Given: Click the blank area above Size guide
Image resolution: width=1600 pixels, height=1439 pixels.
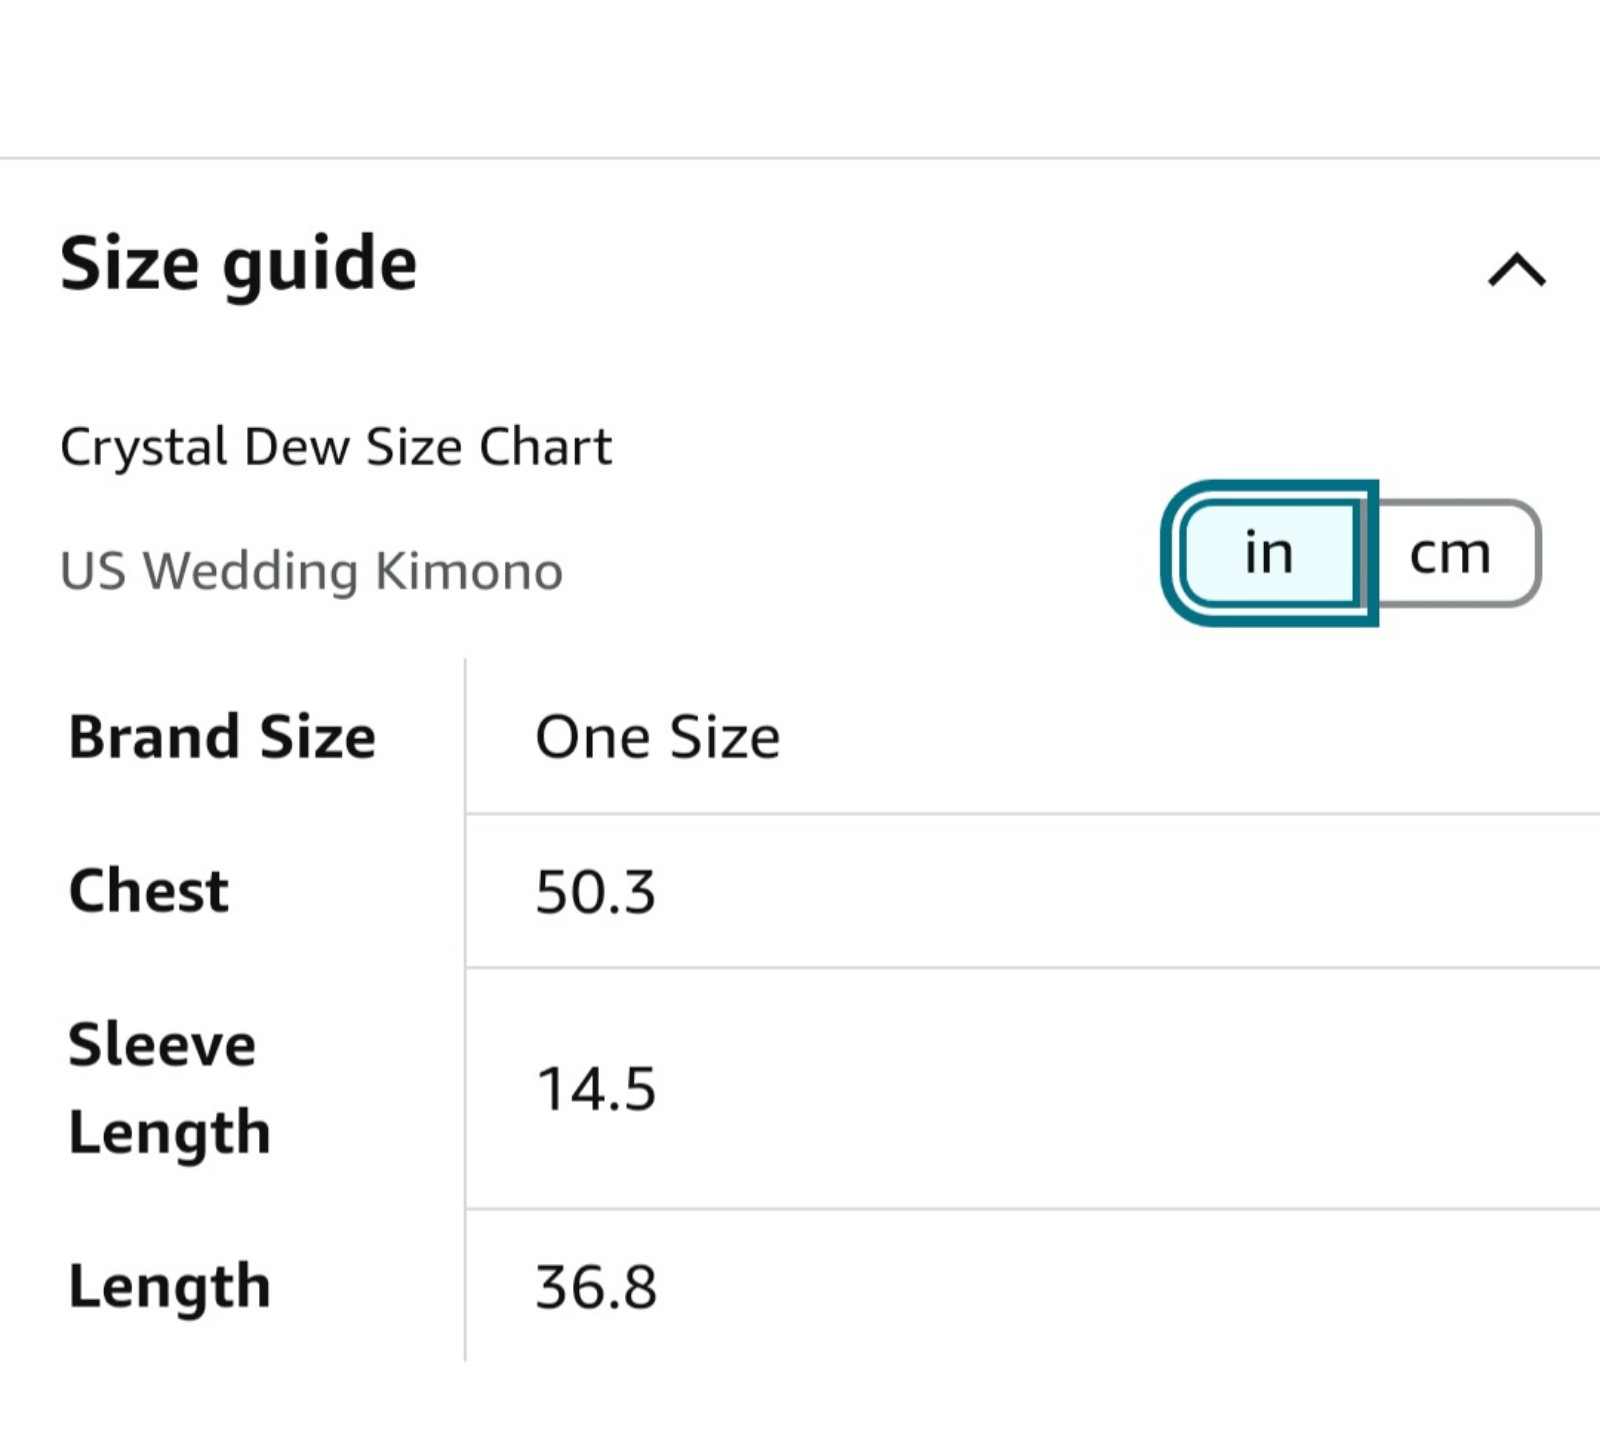Looking at the screenshot, I should coord(800,77).
